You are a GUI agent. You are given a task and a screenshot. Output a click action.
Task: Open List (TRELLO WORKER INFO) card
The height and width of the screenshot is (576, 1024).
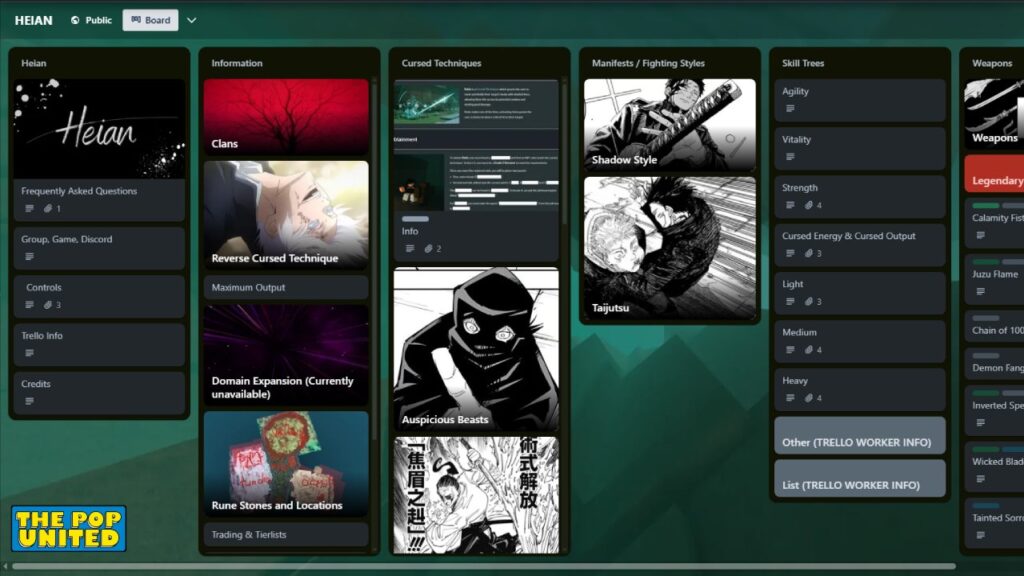click(x=859, y=479)
